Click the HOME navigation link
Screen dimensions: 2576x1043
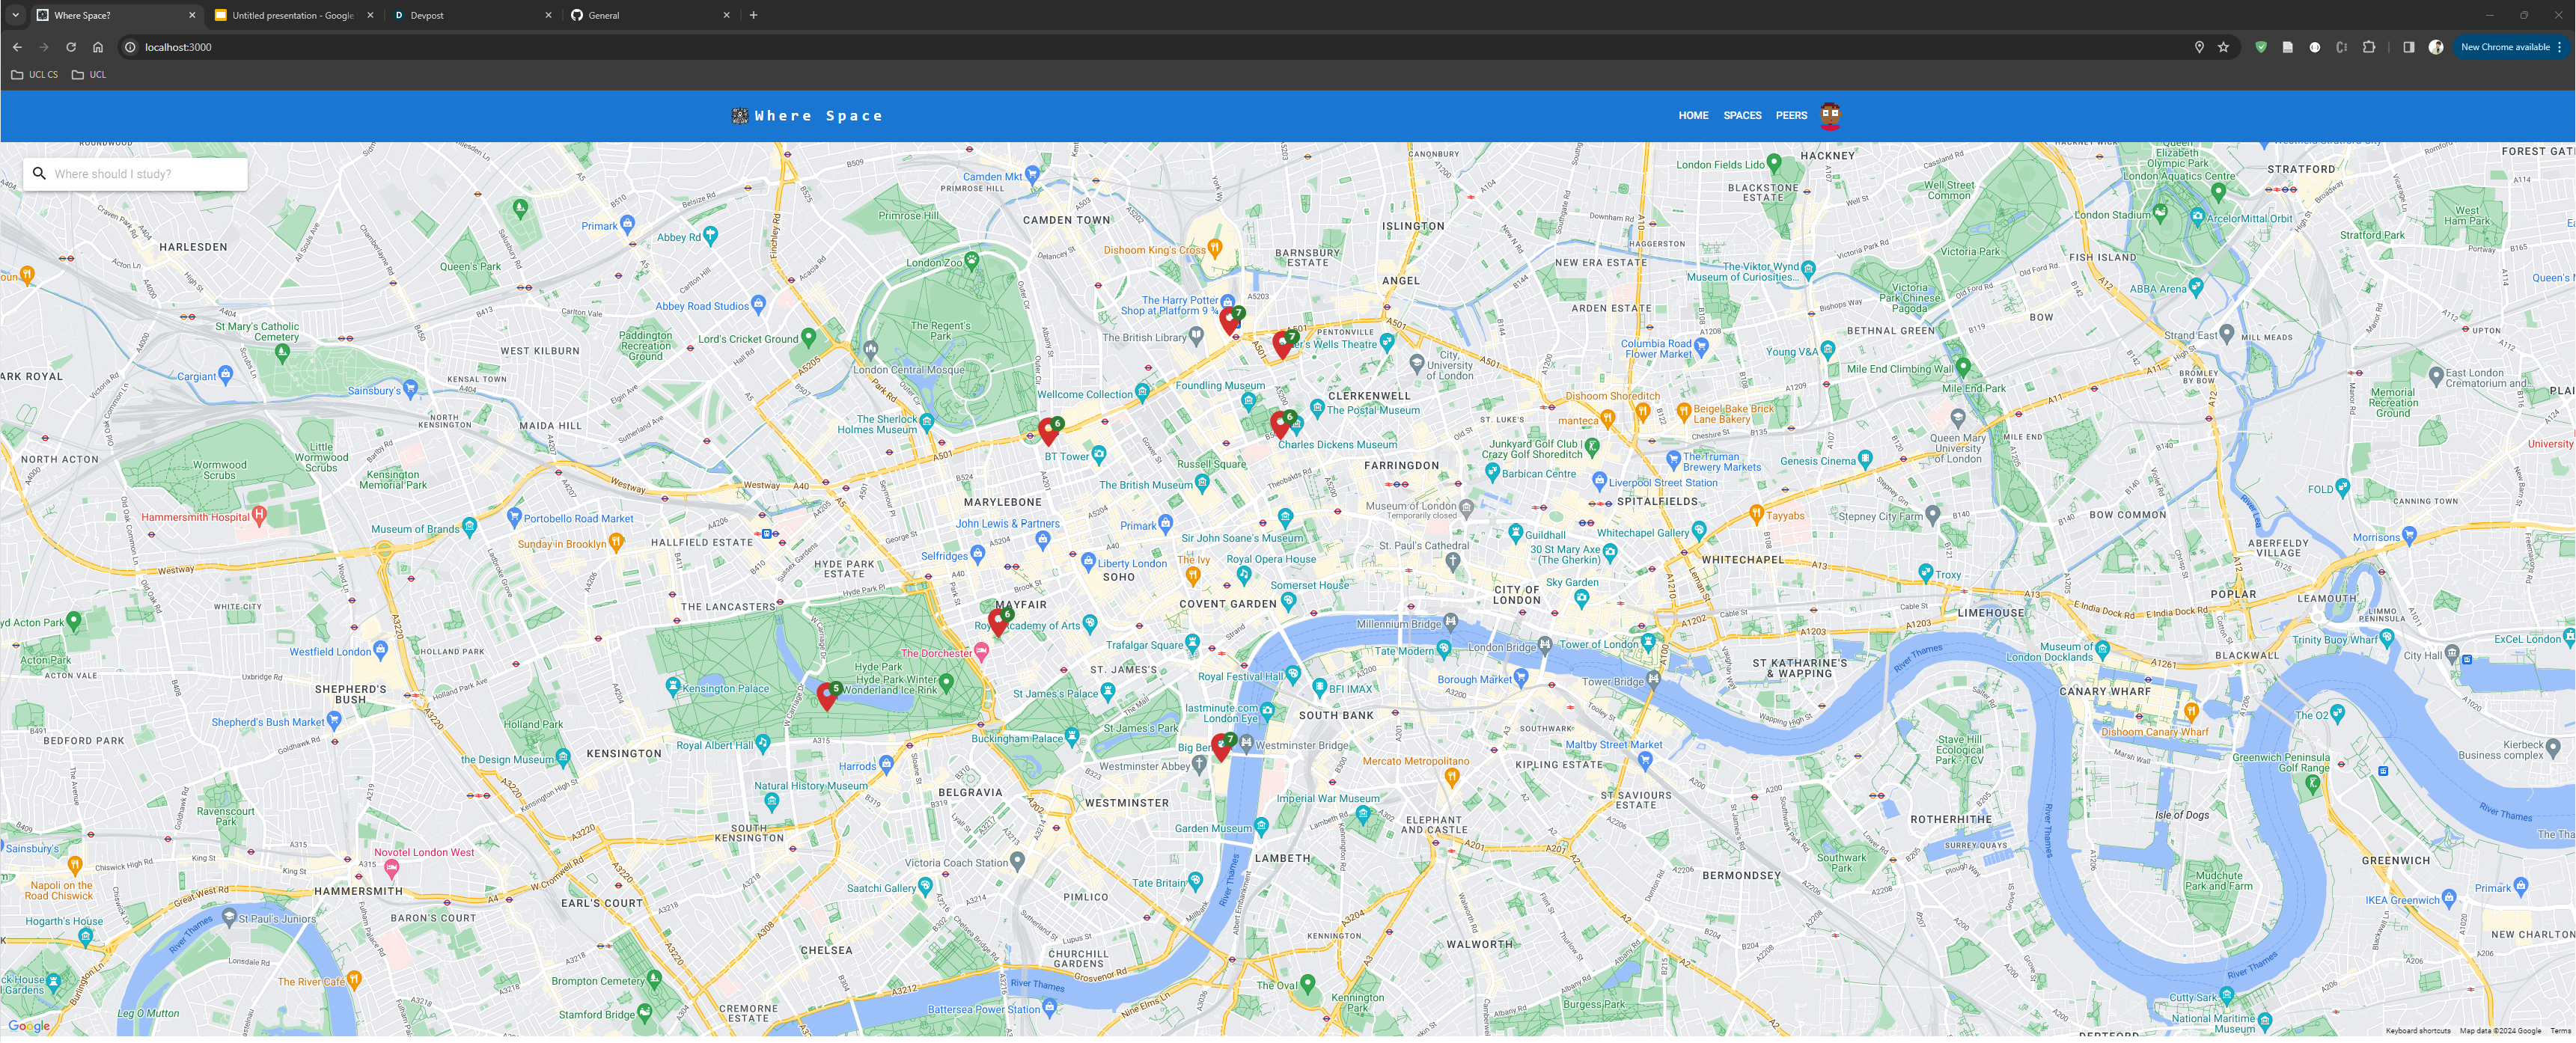[x=1692, y=116]
